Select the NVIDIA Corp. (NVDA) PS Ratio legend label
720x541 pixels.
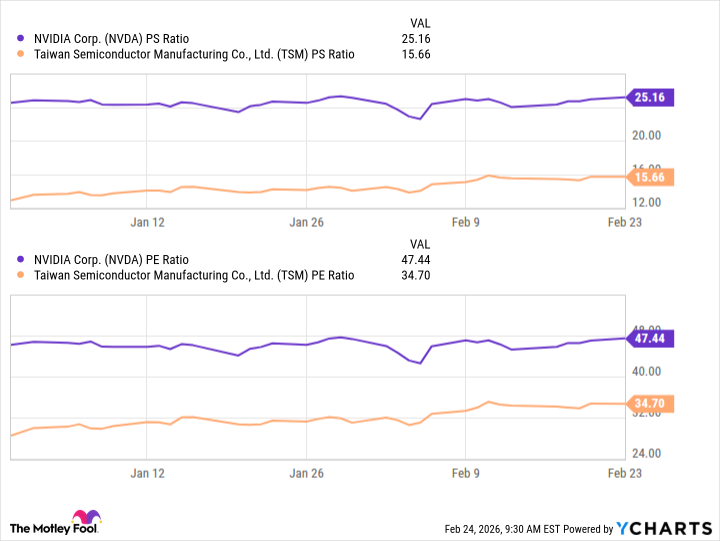tap(125, 39)
